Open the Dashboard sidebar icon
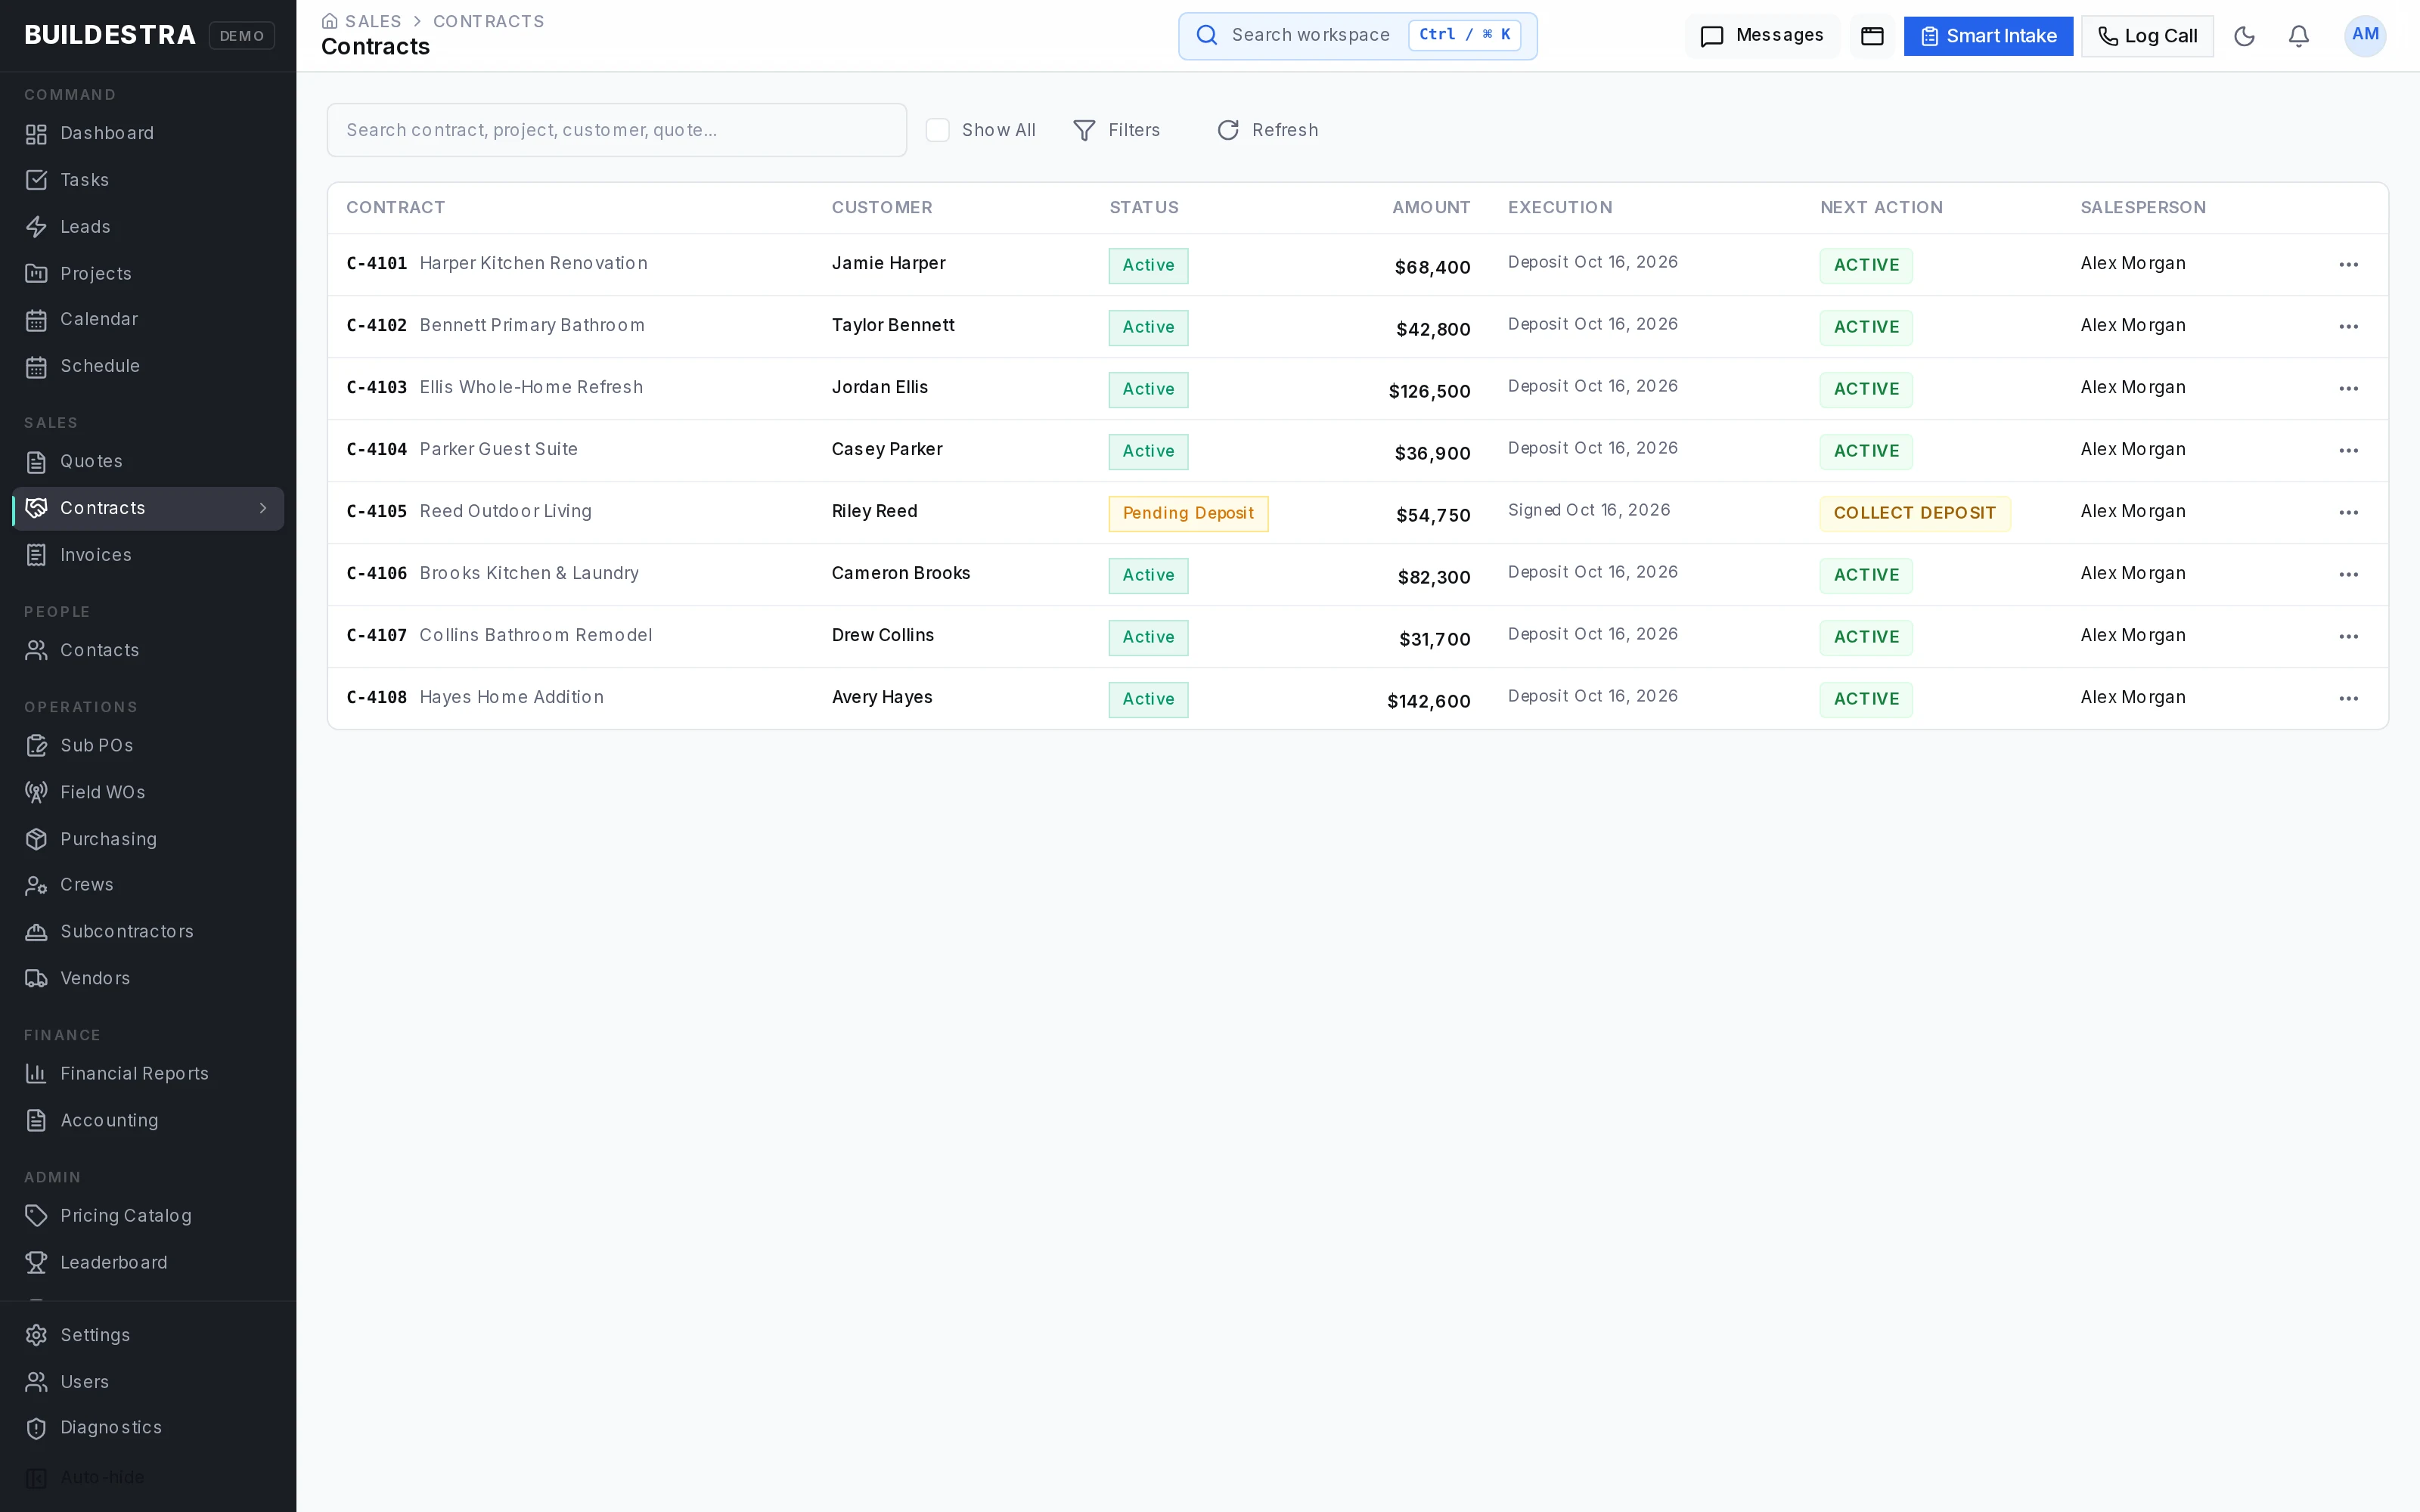This screenshot has height=1512, width=2420. [x=36, y=134]
